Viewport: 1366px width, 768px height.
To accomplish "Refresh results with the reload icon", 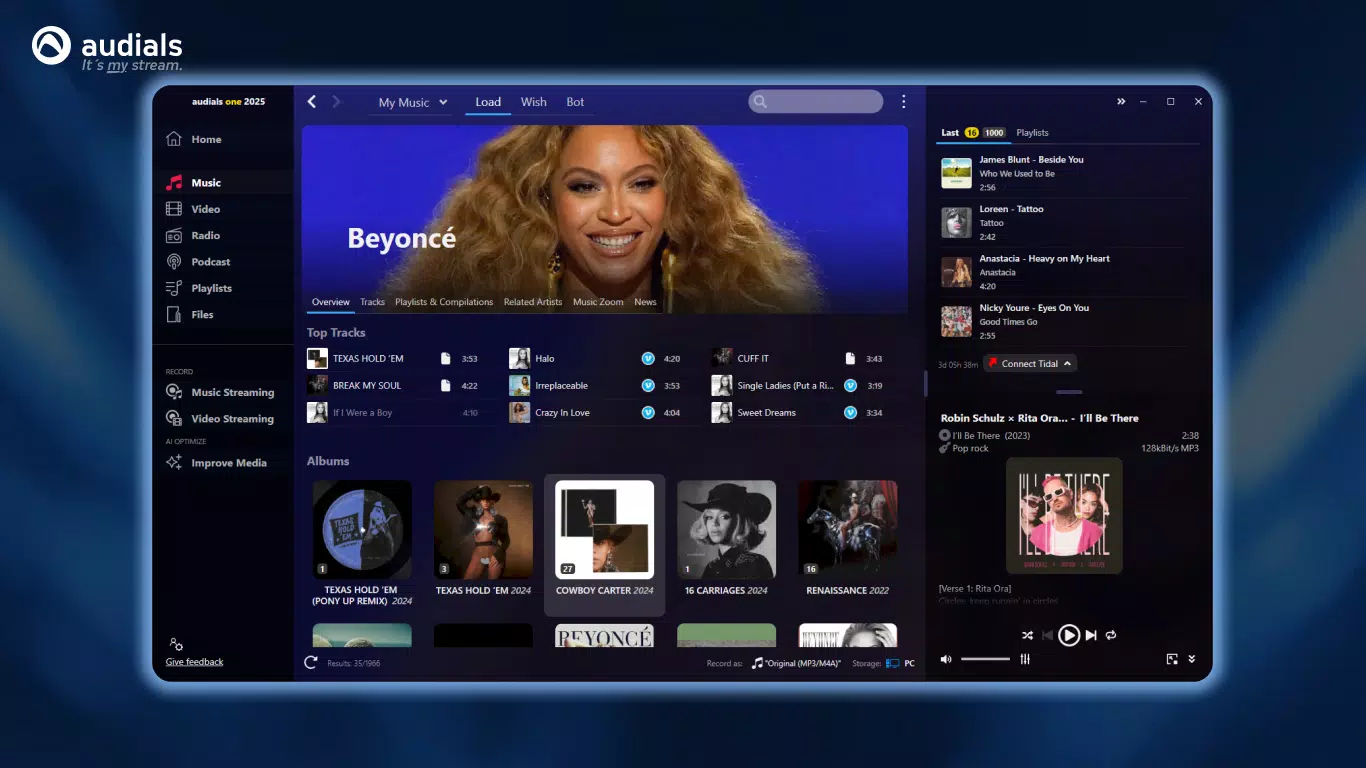I will (311, 662).
